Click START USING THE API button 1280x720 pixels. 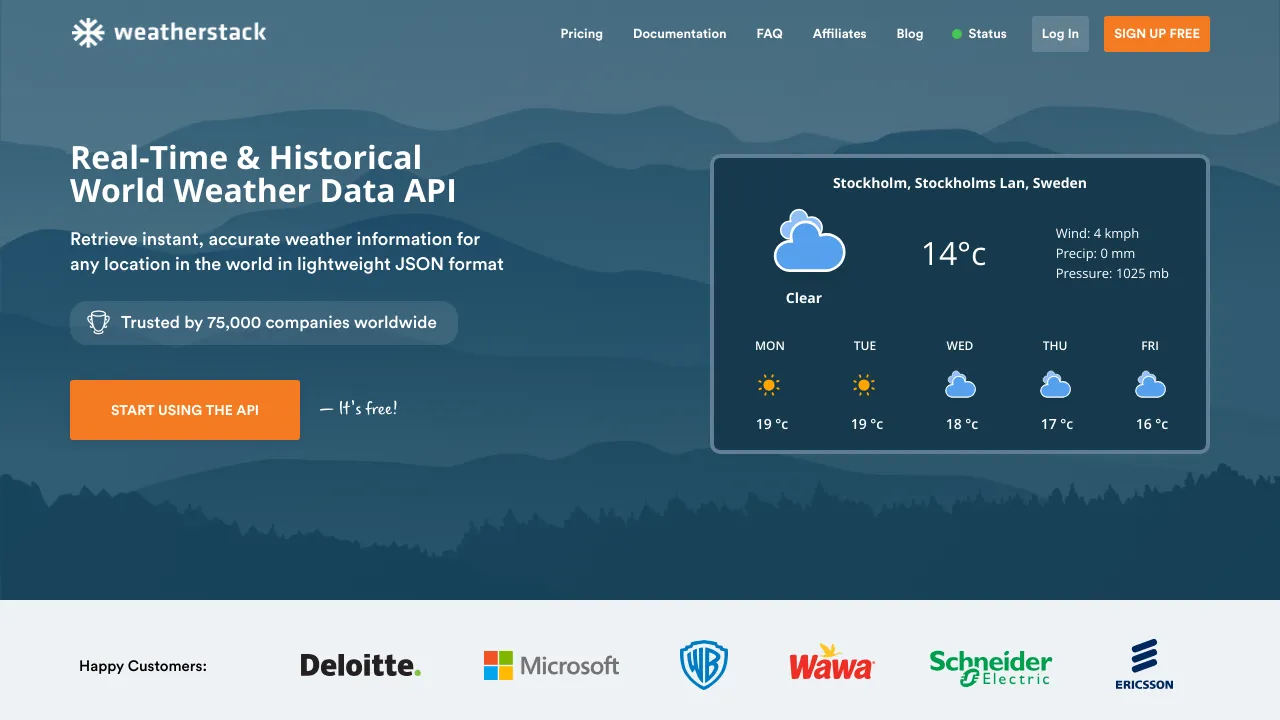(185, 410)
